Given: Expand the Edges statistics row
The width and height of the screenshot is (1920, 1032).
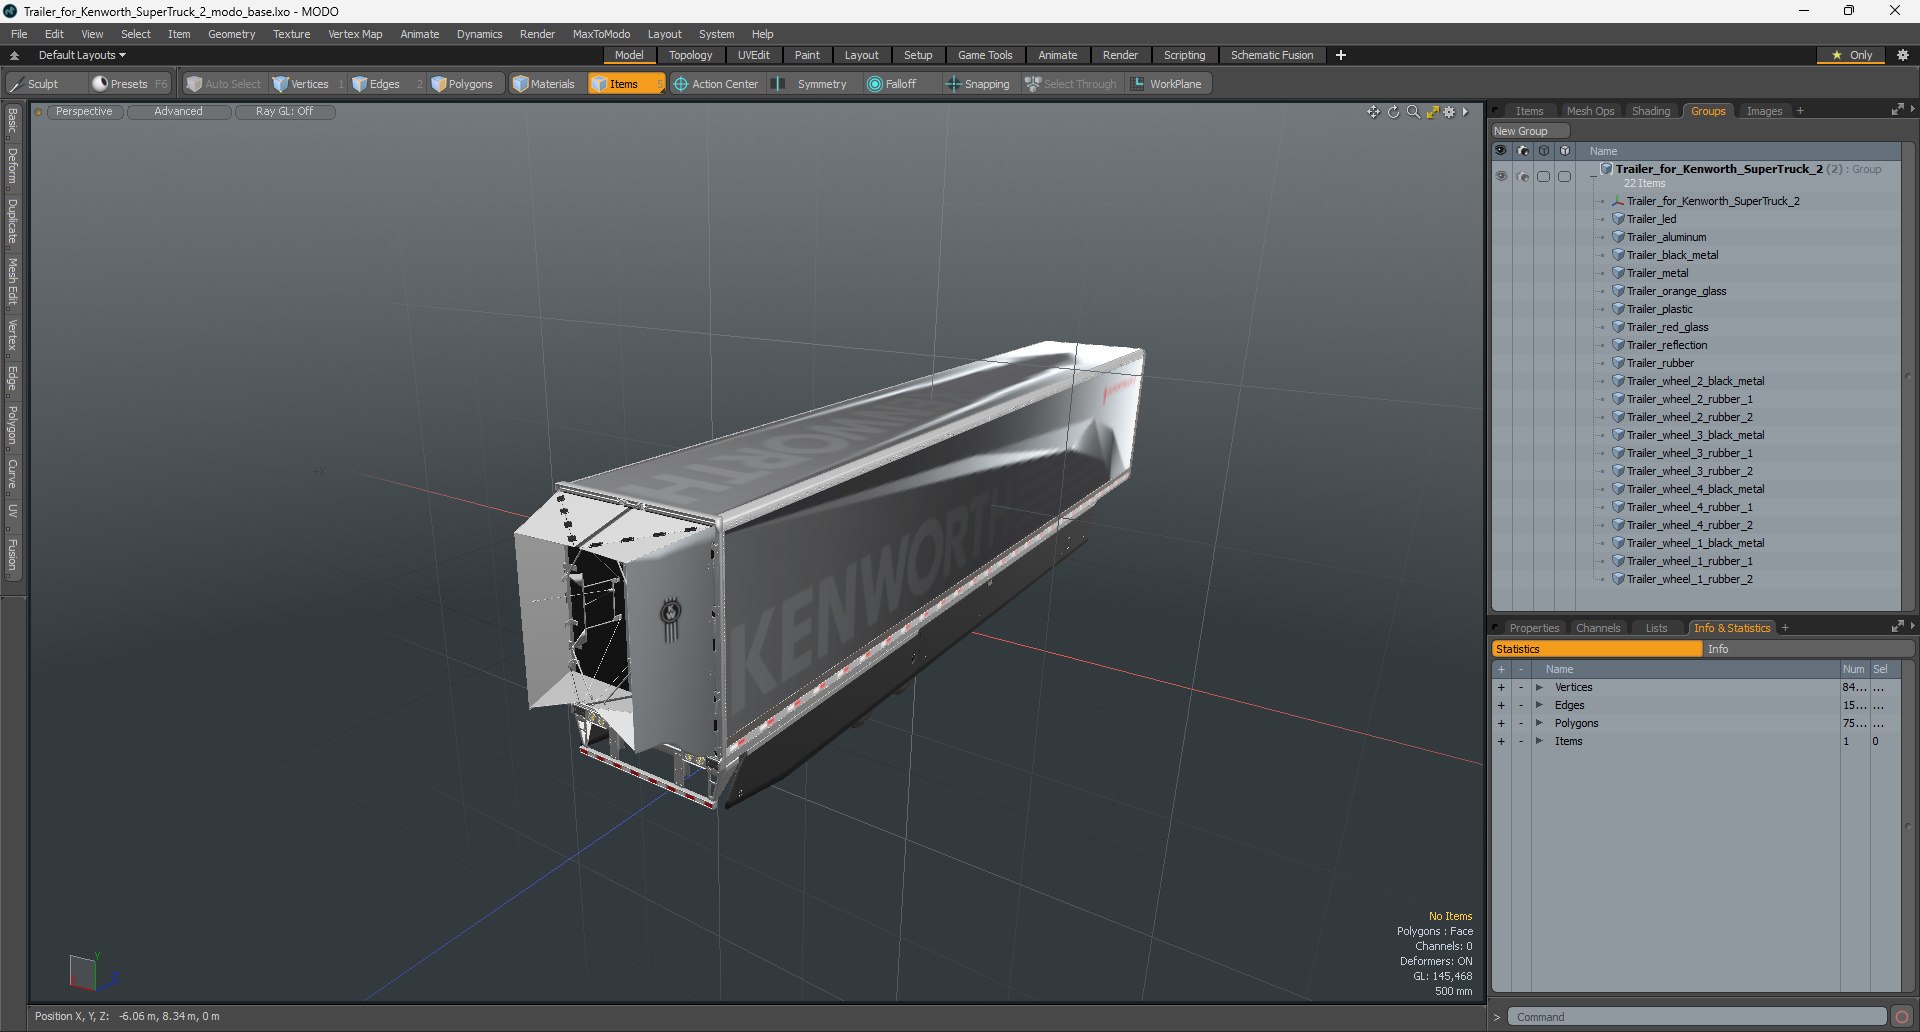Looking at the screenshot, I should (1540, 705).
